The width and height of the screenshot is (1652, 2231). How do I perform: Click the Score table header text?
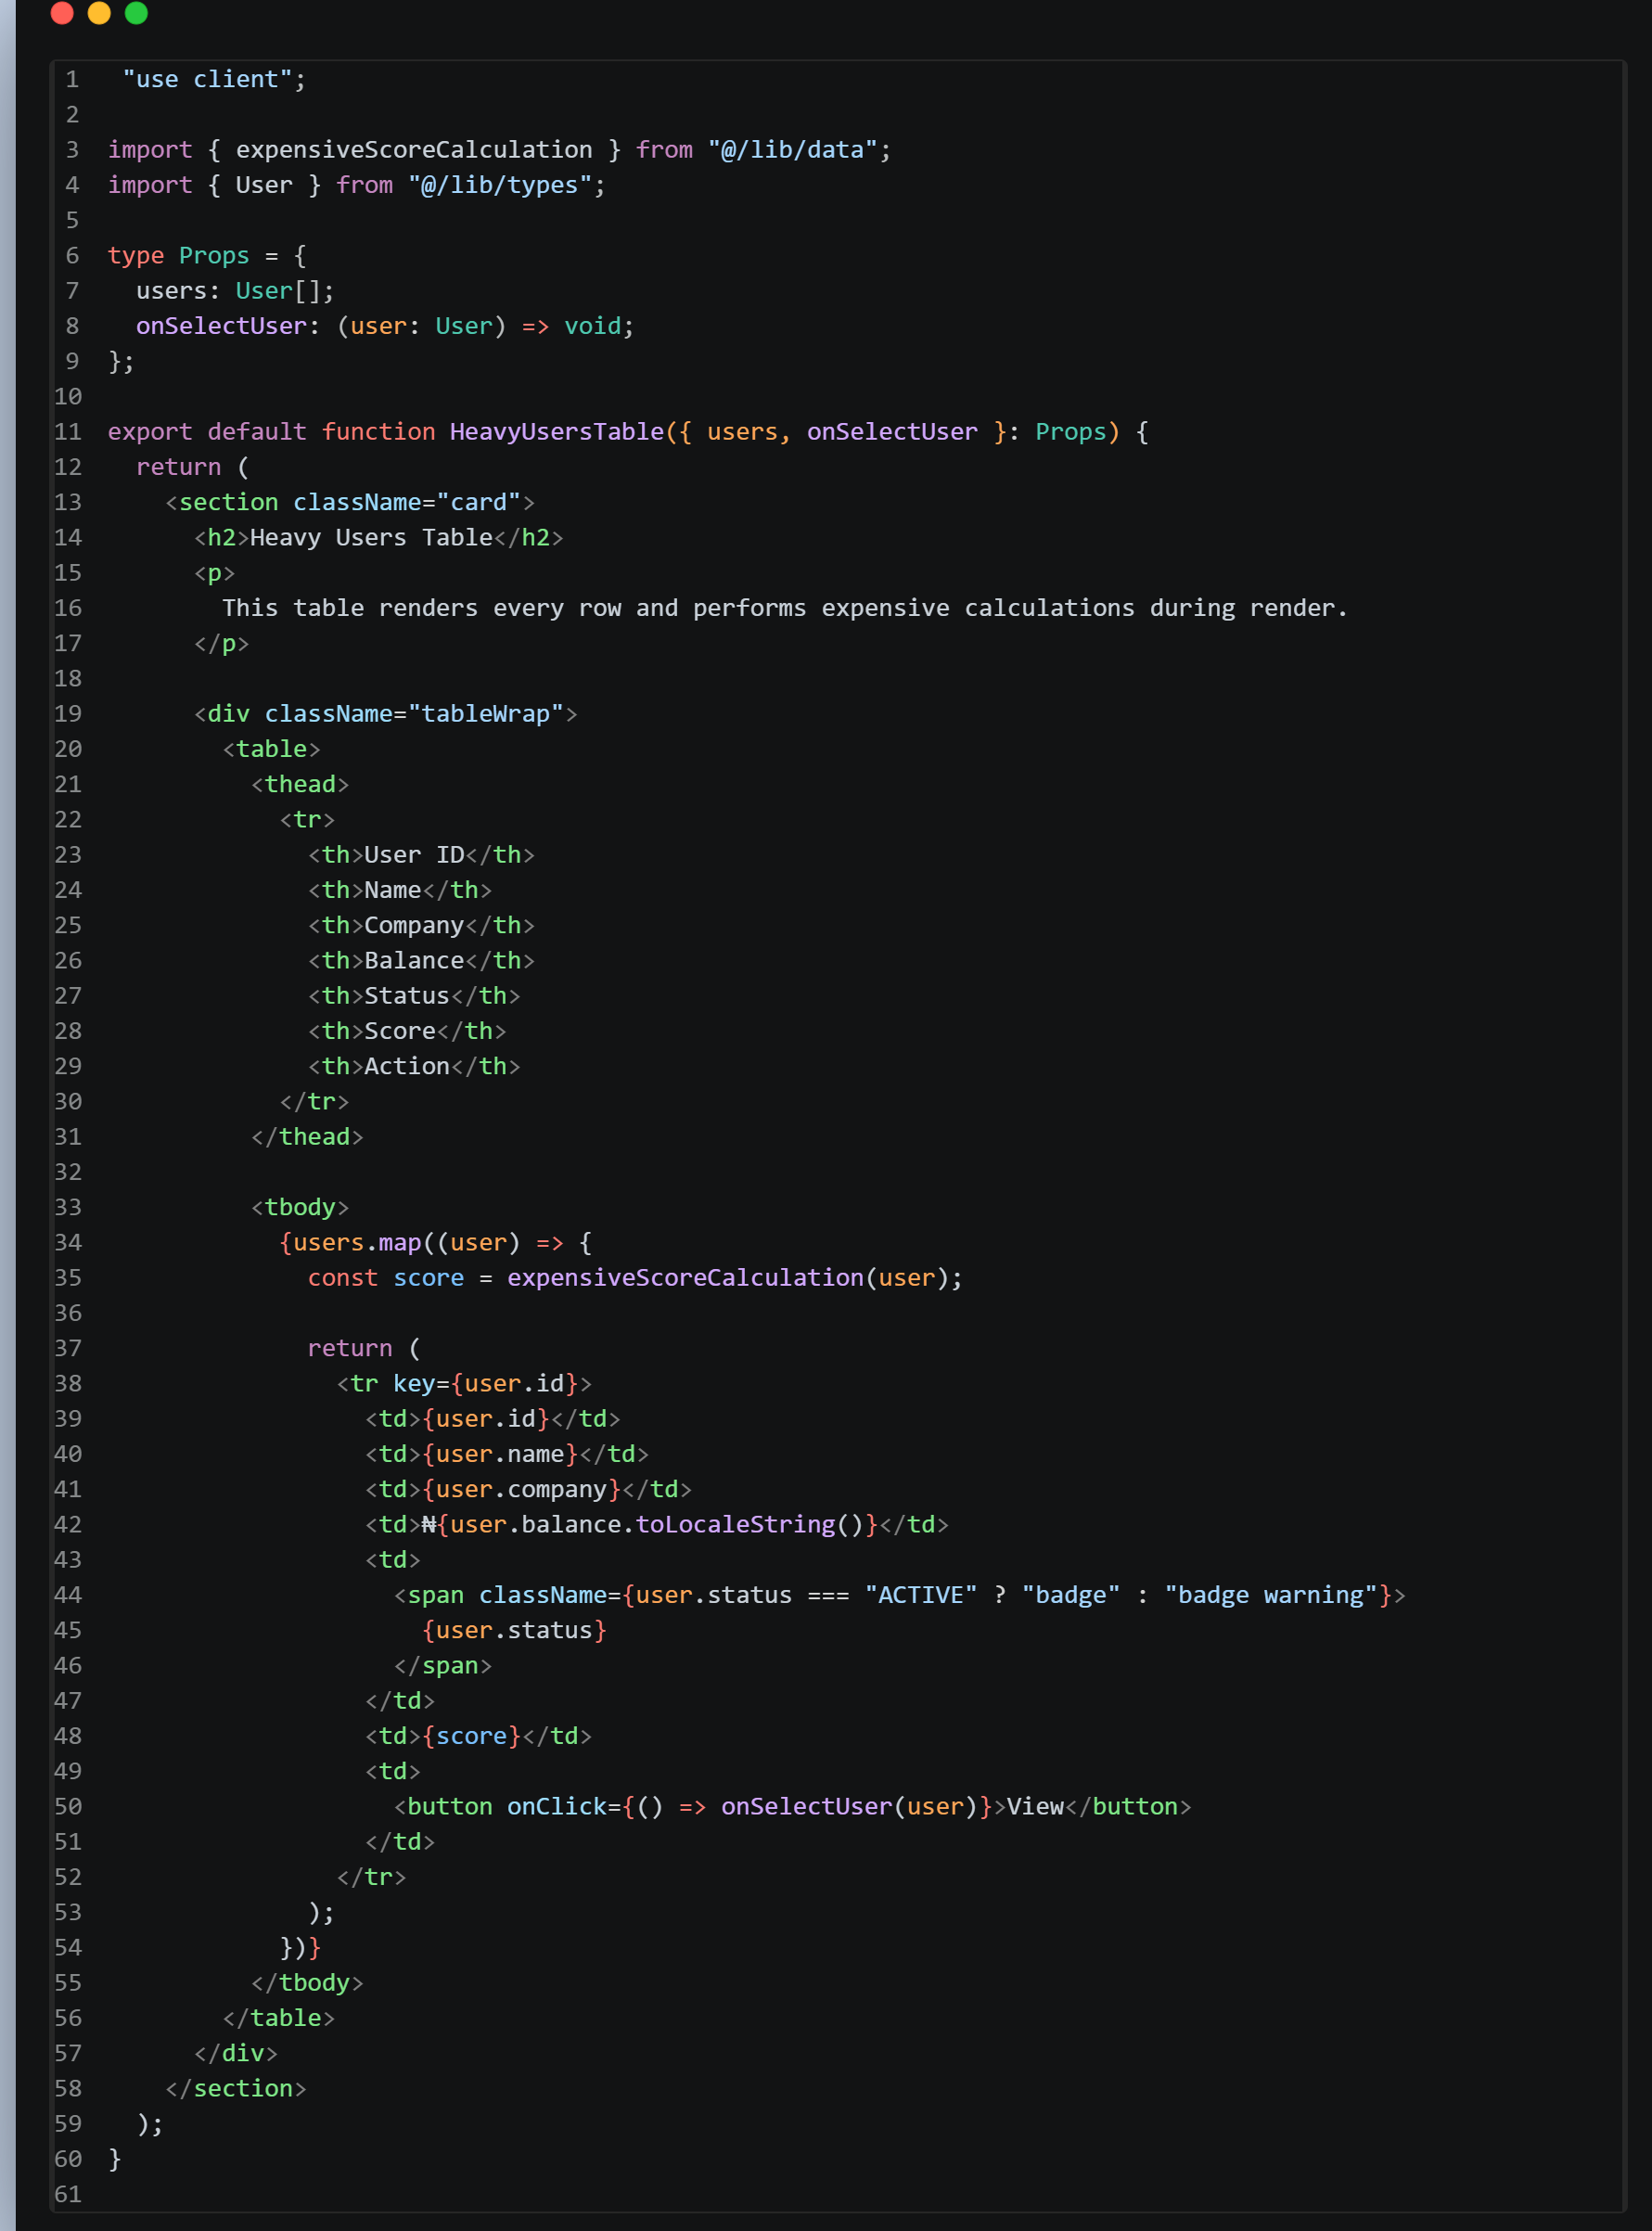coord(400,1031)
